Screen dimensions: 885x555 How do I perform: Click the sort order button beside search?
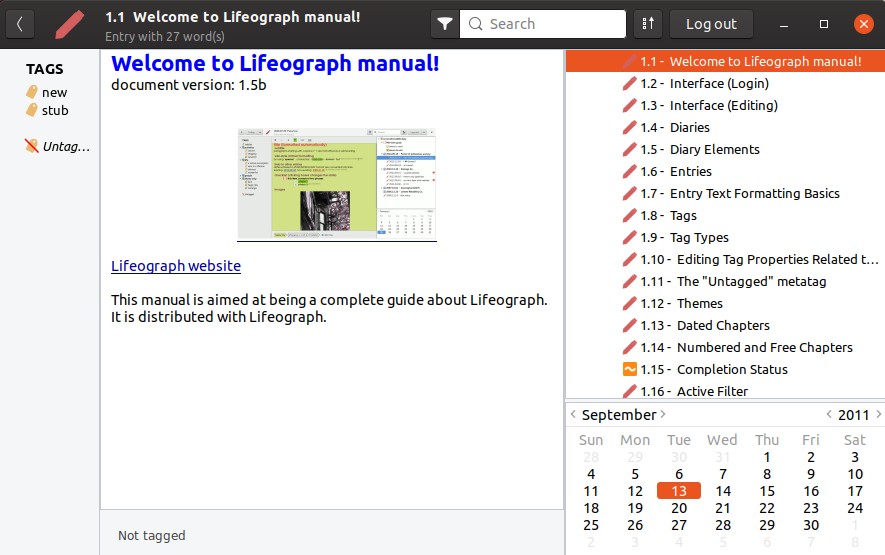647,24
